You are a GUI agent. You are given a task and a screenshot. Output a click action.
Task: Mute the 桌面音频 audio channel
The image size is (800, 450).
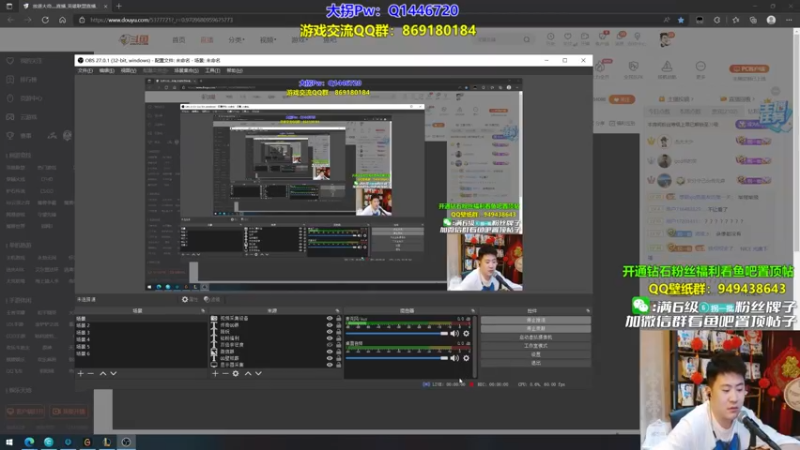(454, 358)
